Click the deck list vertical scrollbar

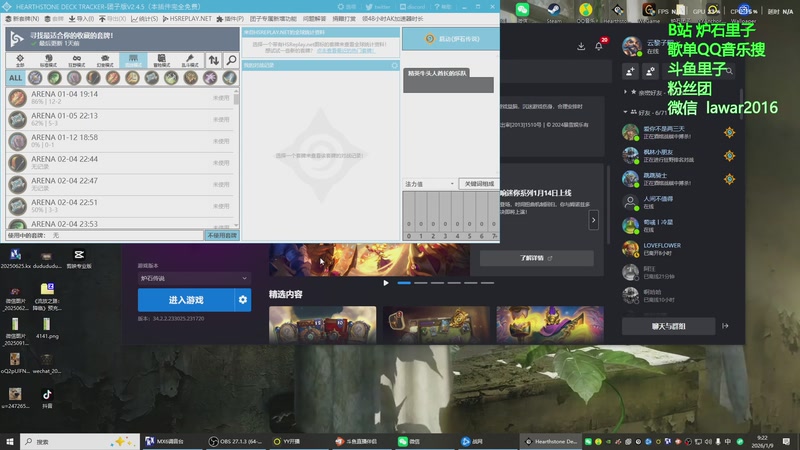point(236,158)
